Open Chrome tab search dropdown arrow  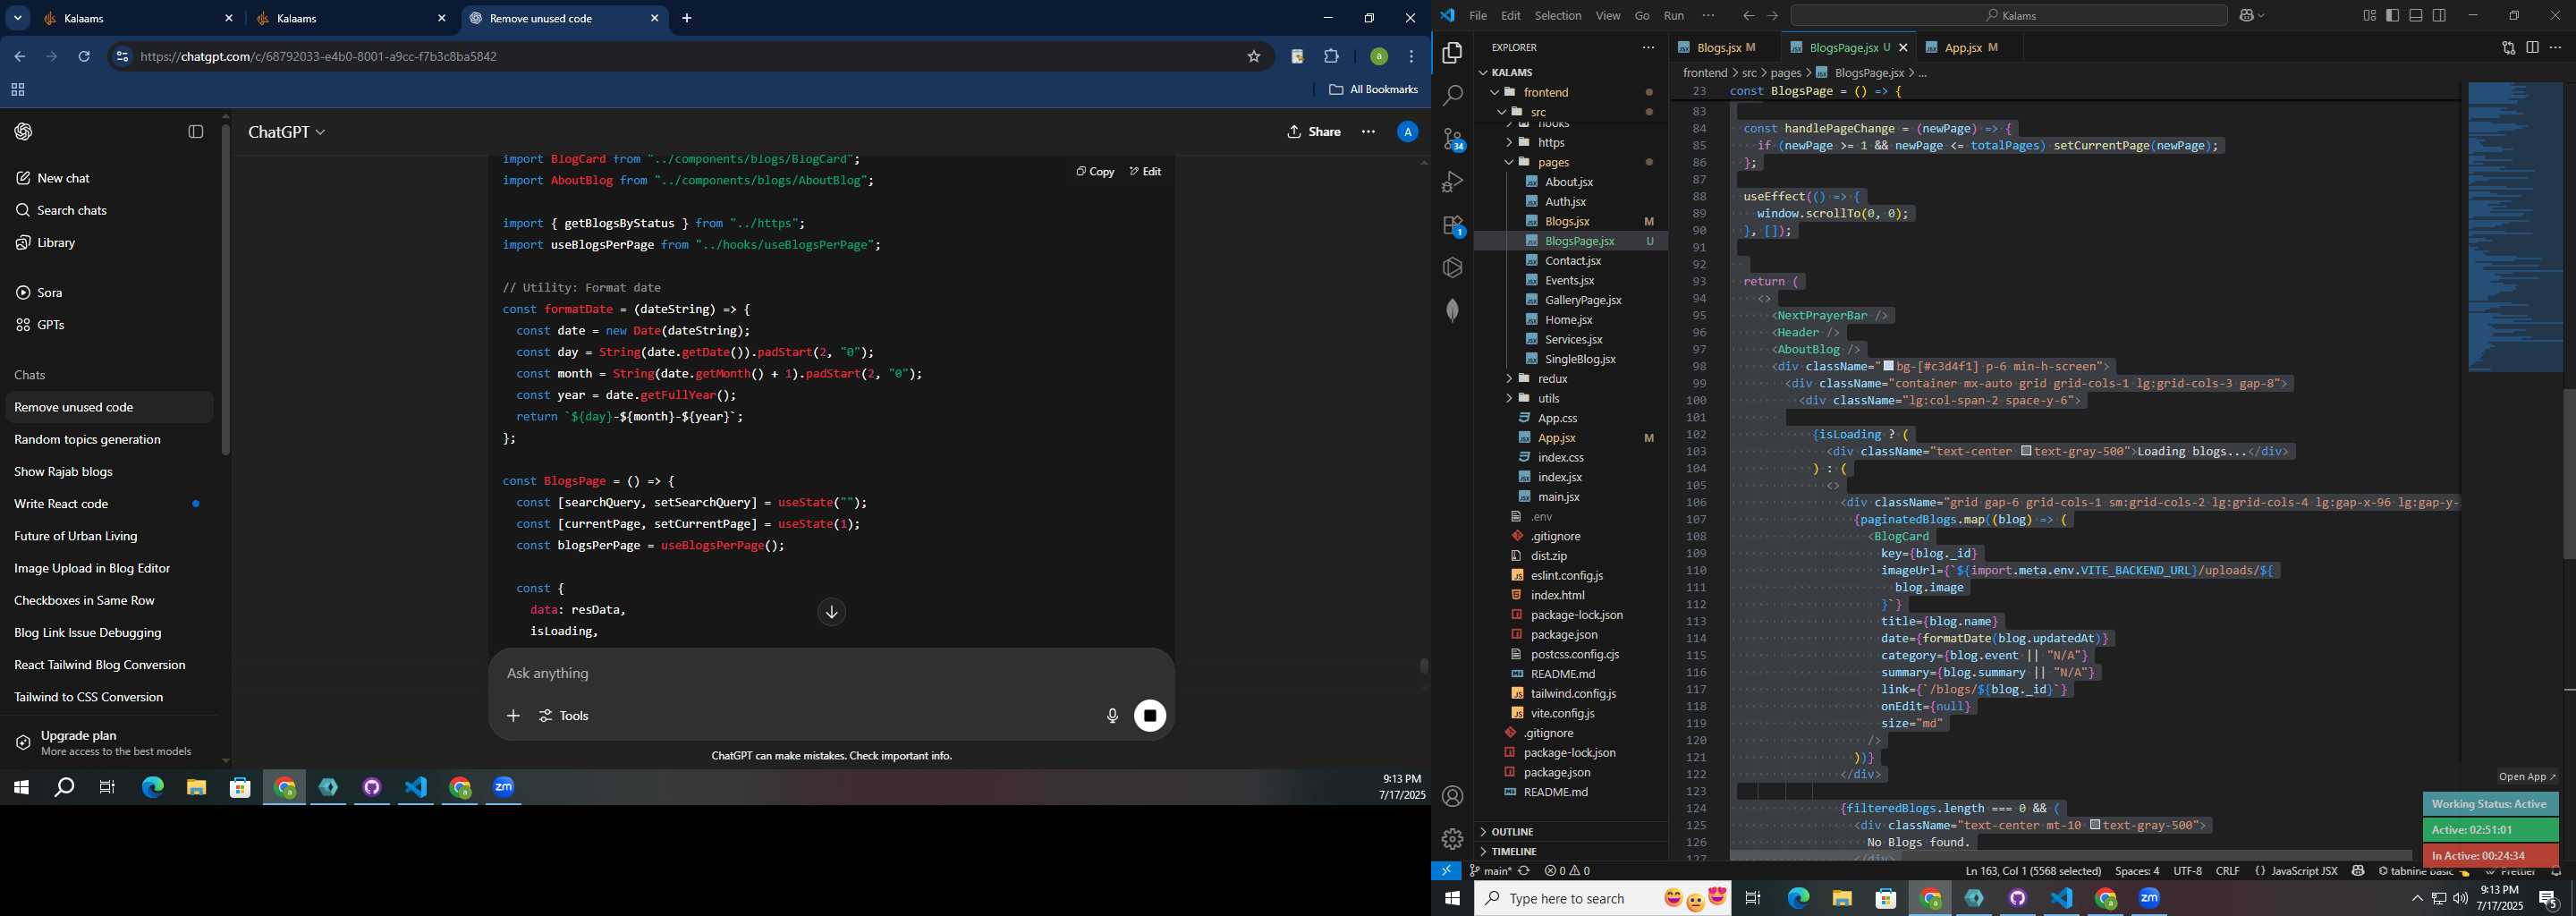[x=17, y=18]
